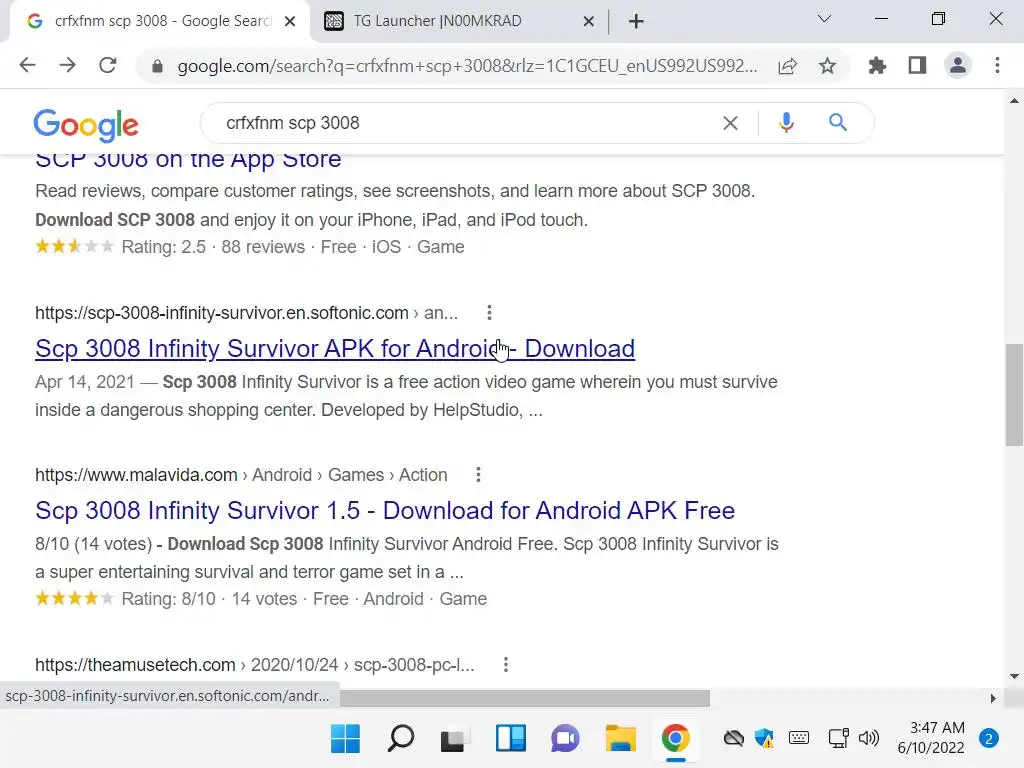The width and height of the screenshot is (1024, 768).
Task: Close the Google Search tab
Action: pyautogui.click(x=290, y=22)
